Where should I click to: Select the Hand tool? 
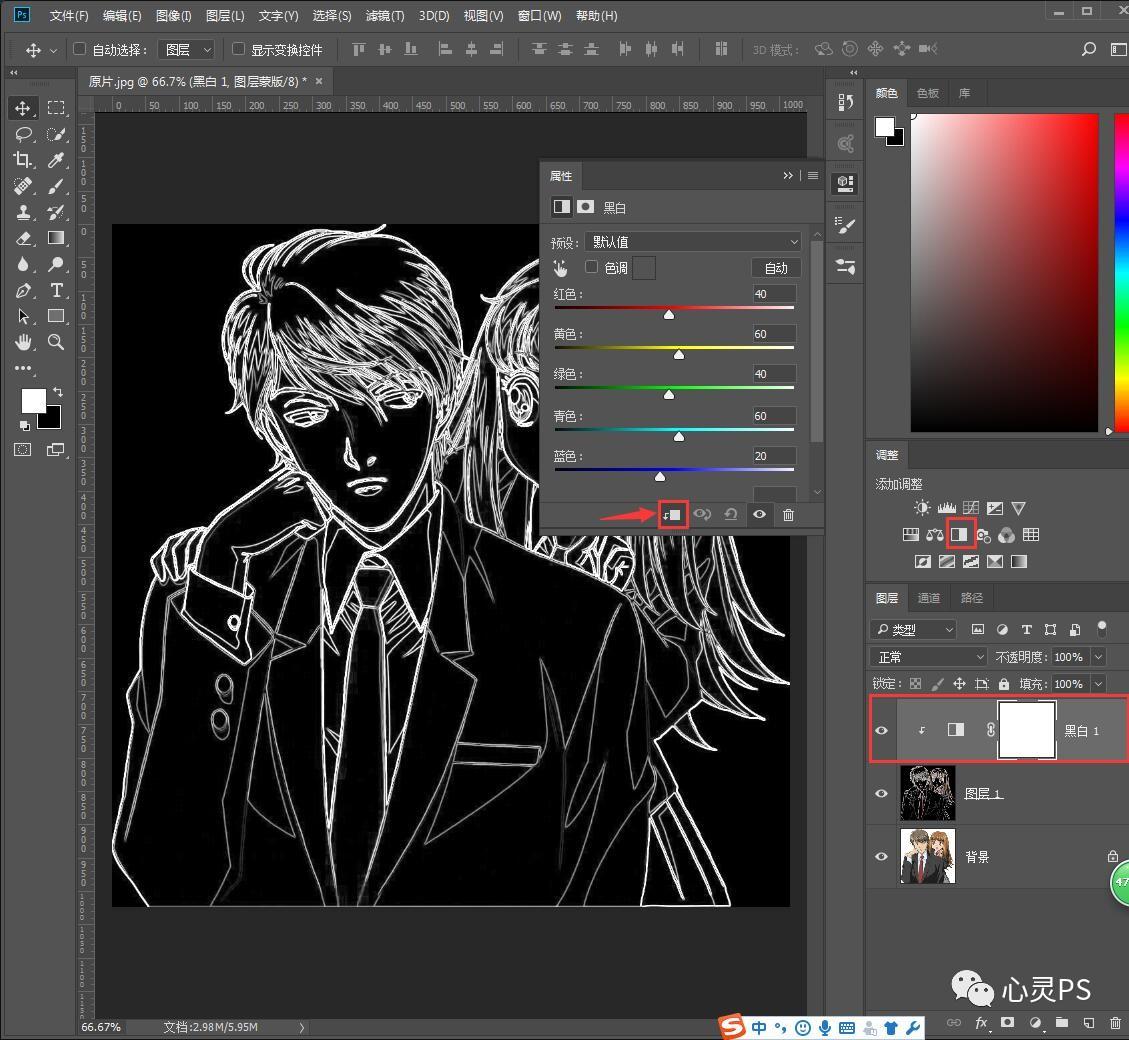[23, 342]
